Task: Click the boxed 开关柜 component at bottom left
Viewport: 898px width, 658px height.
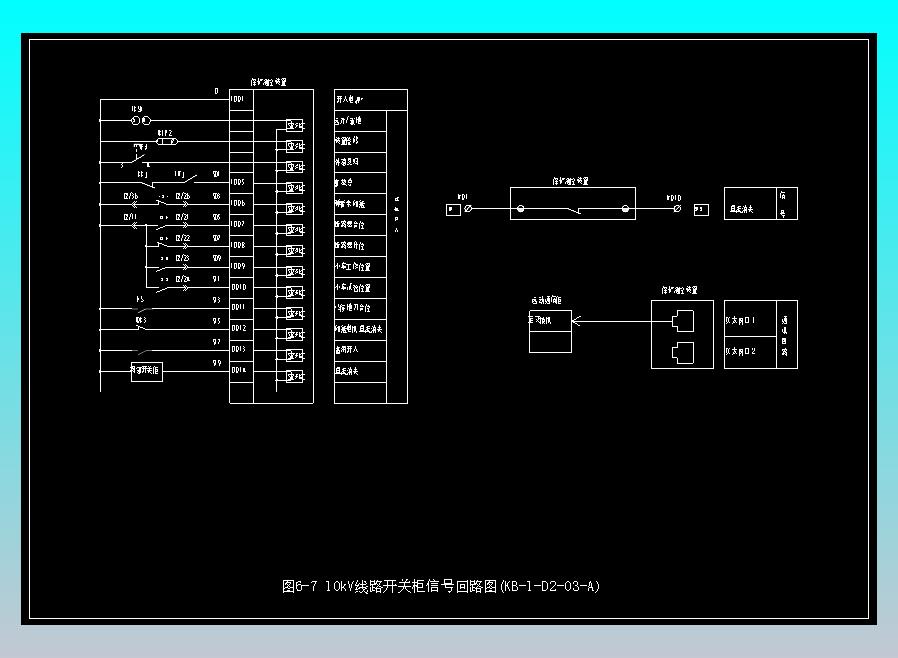Action: click(x=147, y=371)
